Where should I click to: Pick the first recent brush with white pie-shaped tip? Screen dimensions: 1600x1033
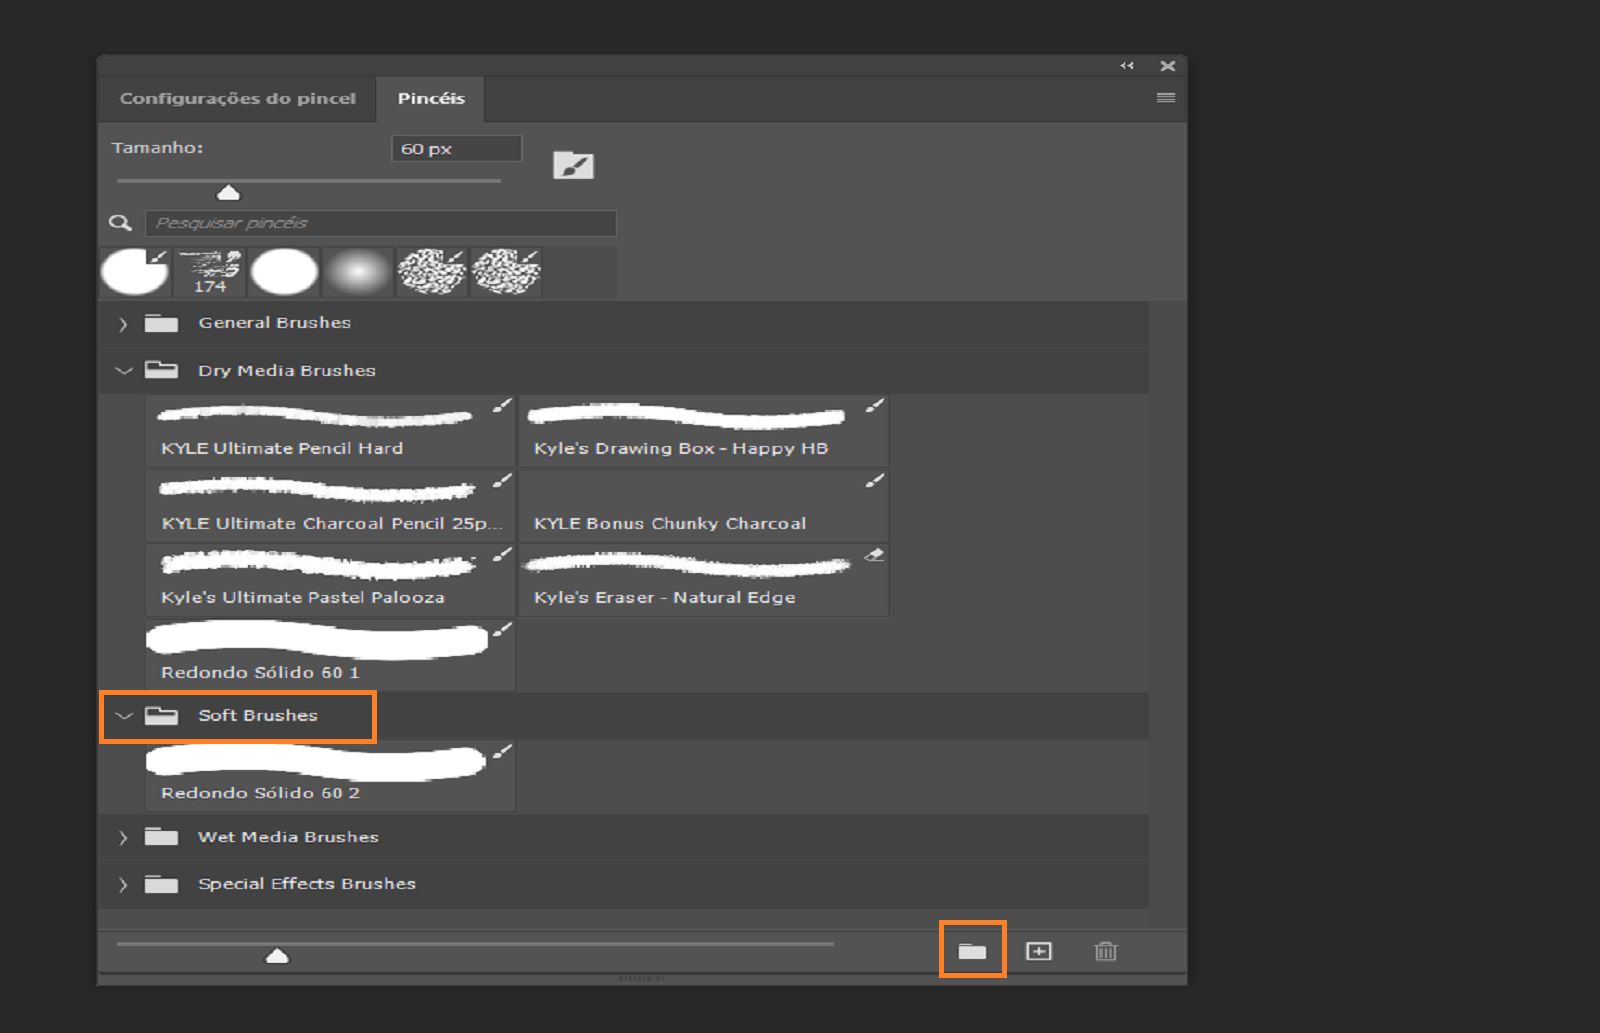coord(136,272)
